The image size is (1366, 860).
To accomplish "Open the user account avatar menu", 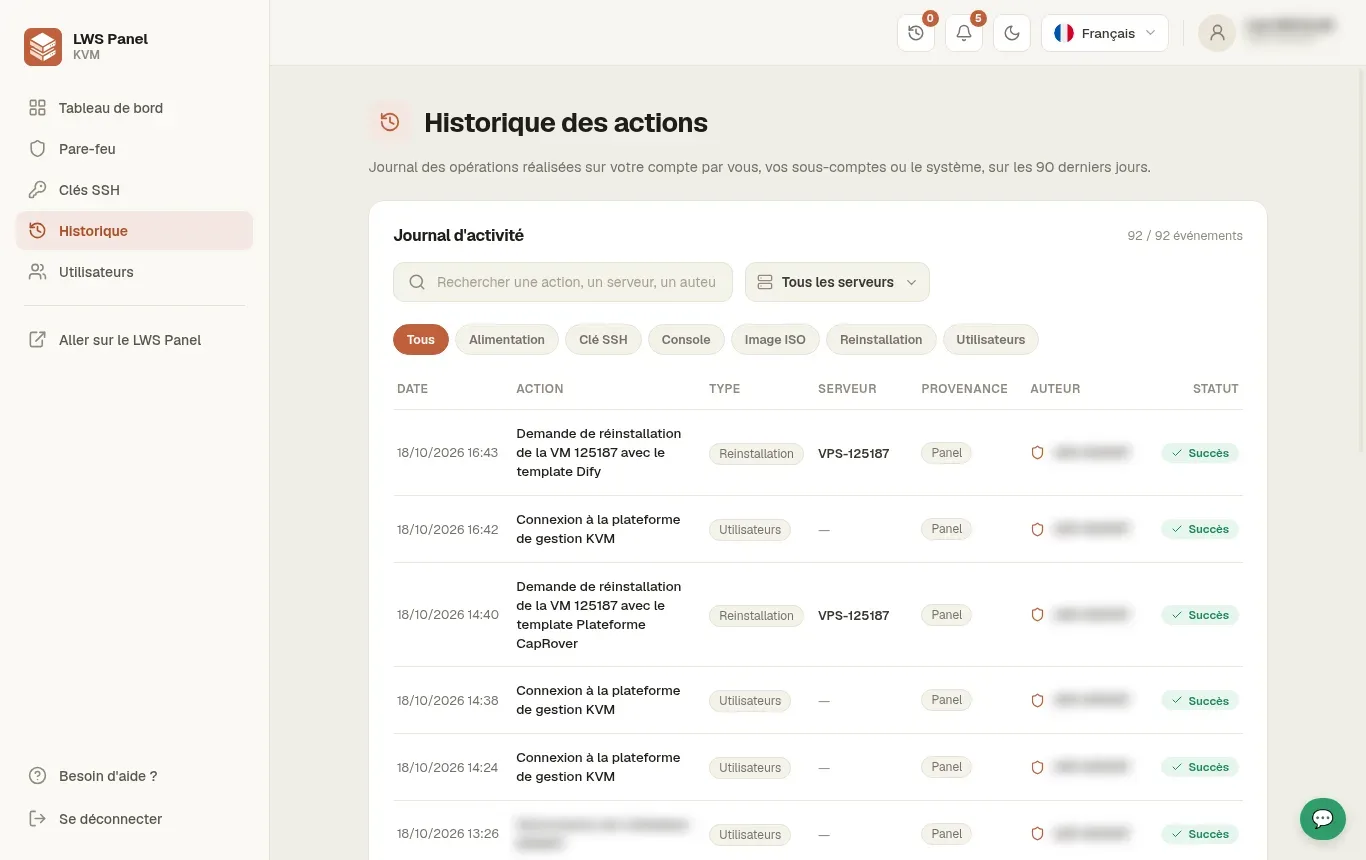I will click(1217, 33).
